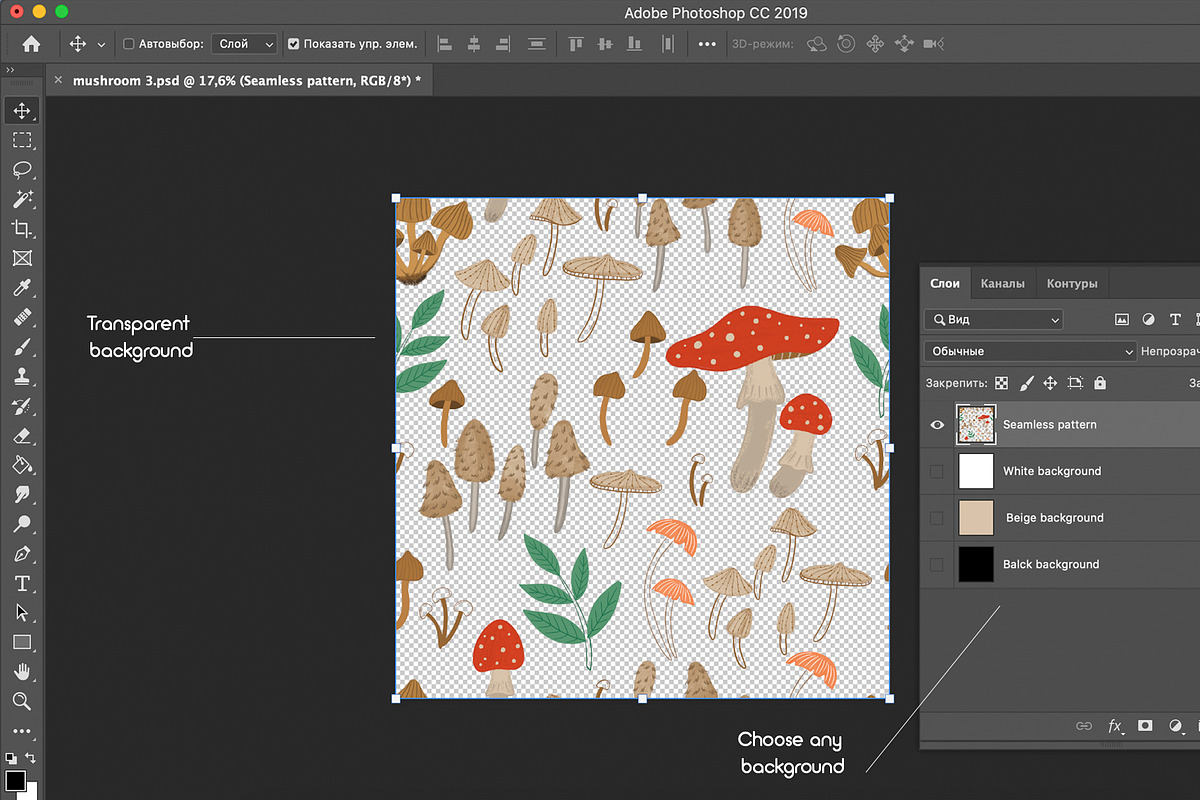Show the White background layer
The width and height of the screenshot is (1200, 800).
coord(937,471)
